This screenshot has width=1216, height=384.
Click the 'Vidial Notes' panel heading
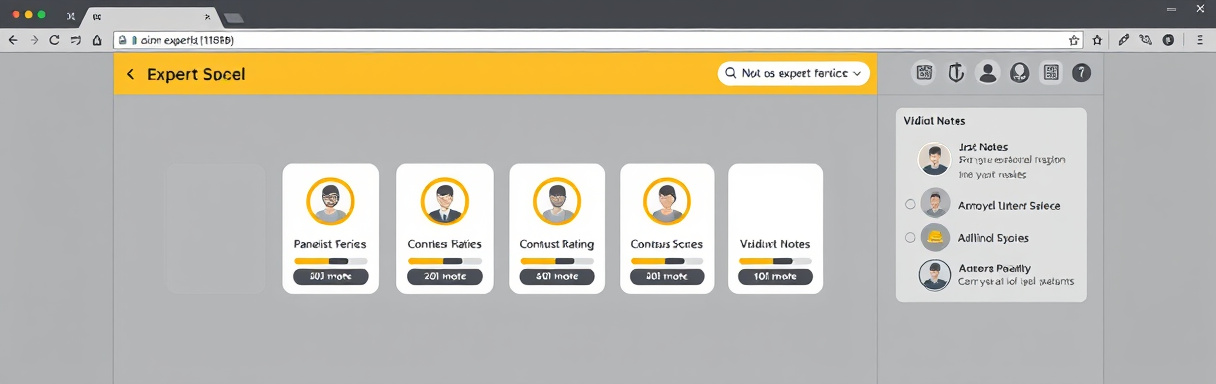934,120
